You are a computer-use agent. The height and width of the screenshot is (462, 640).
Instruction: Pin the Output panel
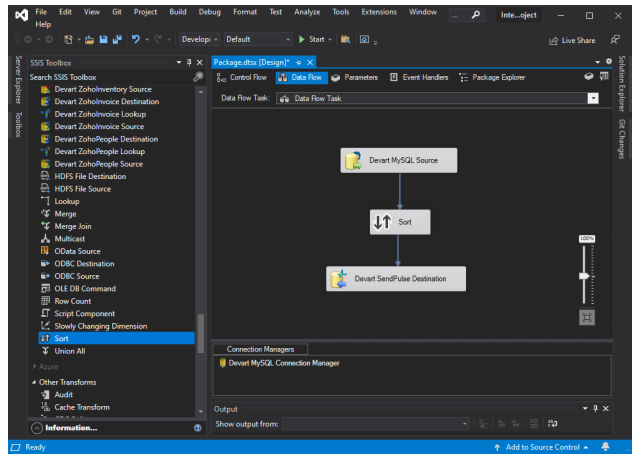[x=596, y=409]
